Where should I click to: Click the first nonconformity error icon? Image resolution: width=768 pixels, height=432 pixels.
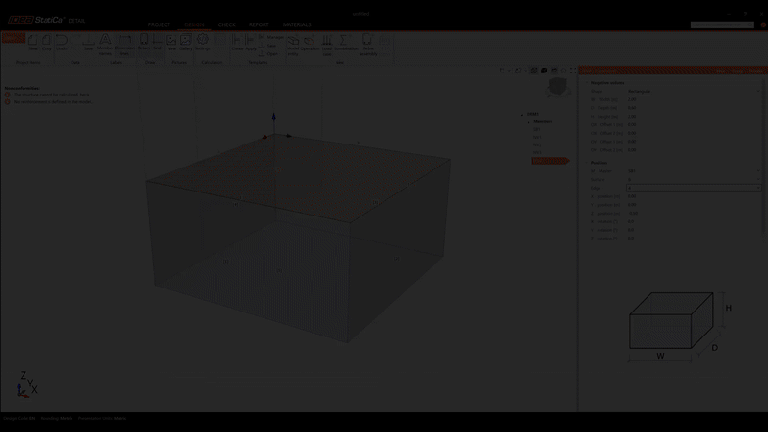coord(7,95)
